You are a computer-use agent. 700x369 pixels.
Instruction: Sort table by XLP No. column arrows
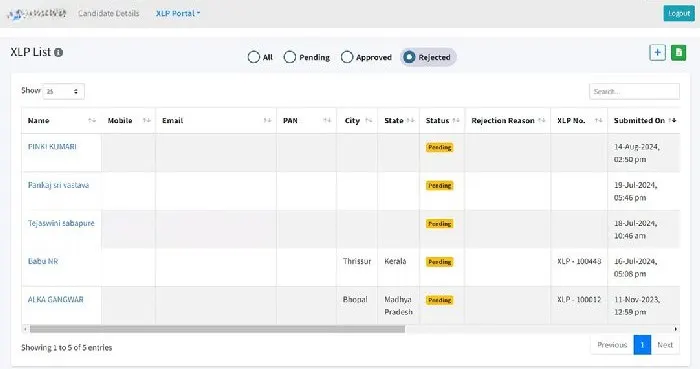[x=599, y=120]
